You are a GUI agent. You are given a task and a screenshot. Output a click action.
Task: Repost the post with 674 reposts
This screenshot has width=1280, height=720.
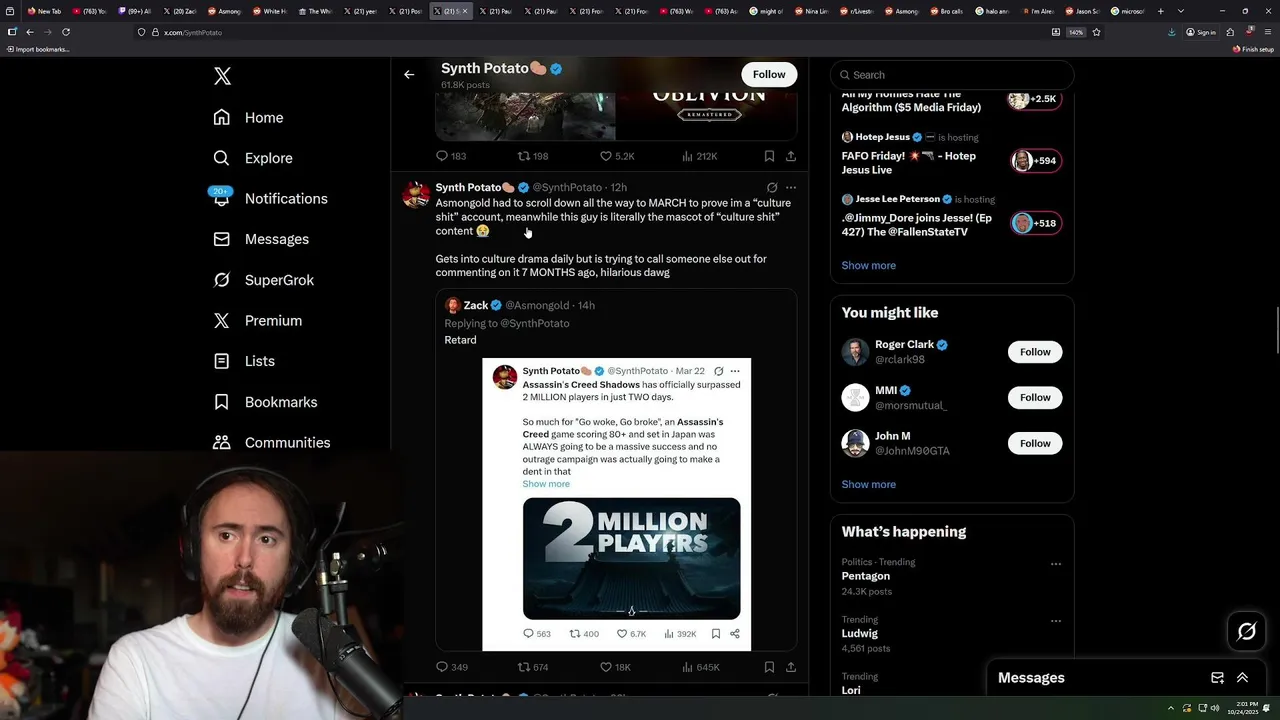click(532, 667)
